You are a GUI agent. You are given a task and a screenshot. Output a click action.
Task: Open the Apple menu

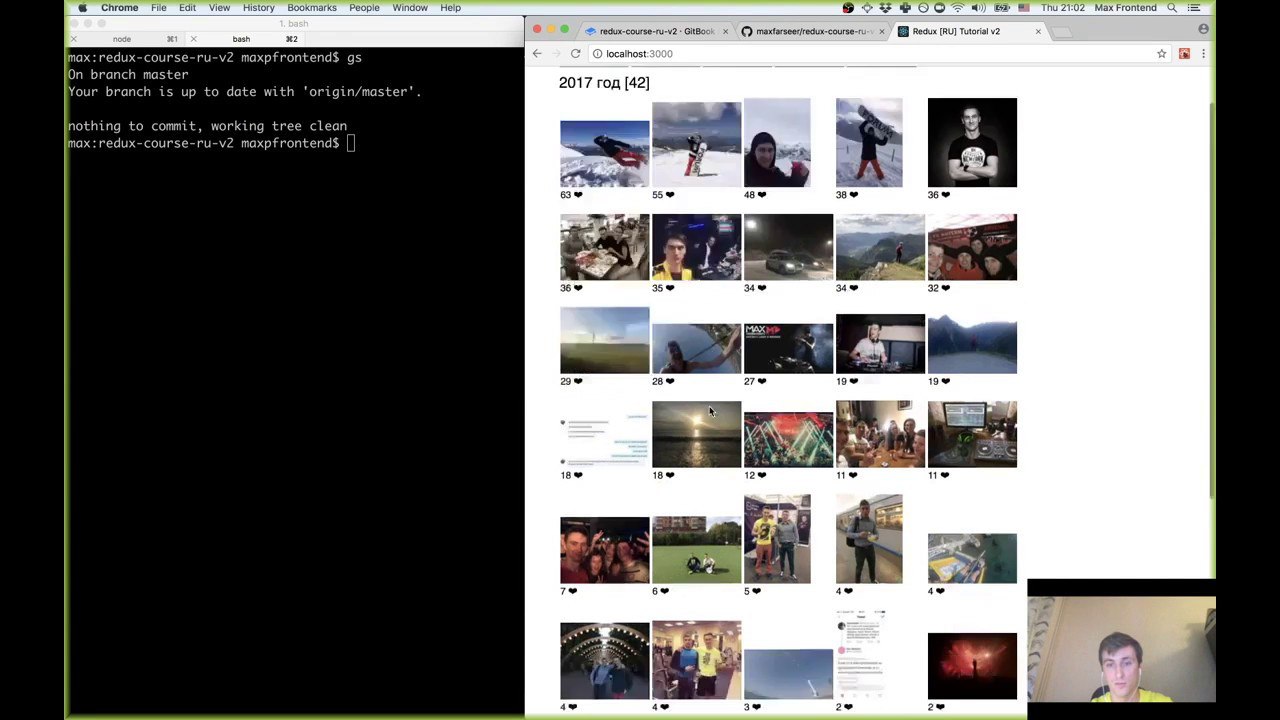(82, 8)
